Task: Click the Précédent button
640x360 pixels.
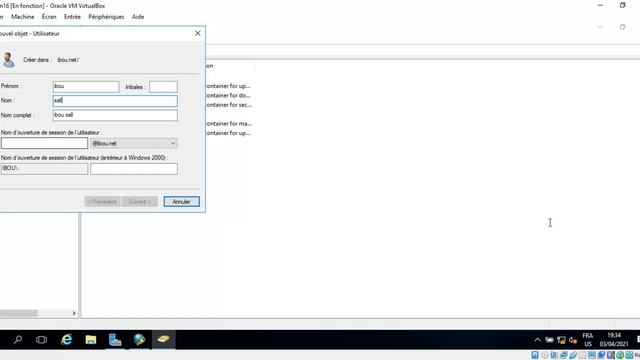Action: [102, 202]
